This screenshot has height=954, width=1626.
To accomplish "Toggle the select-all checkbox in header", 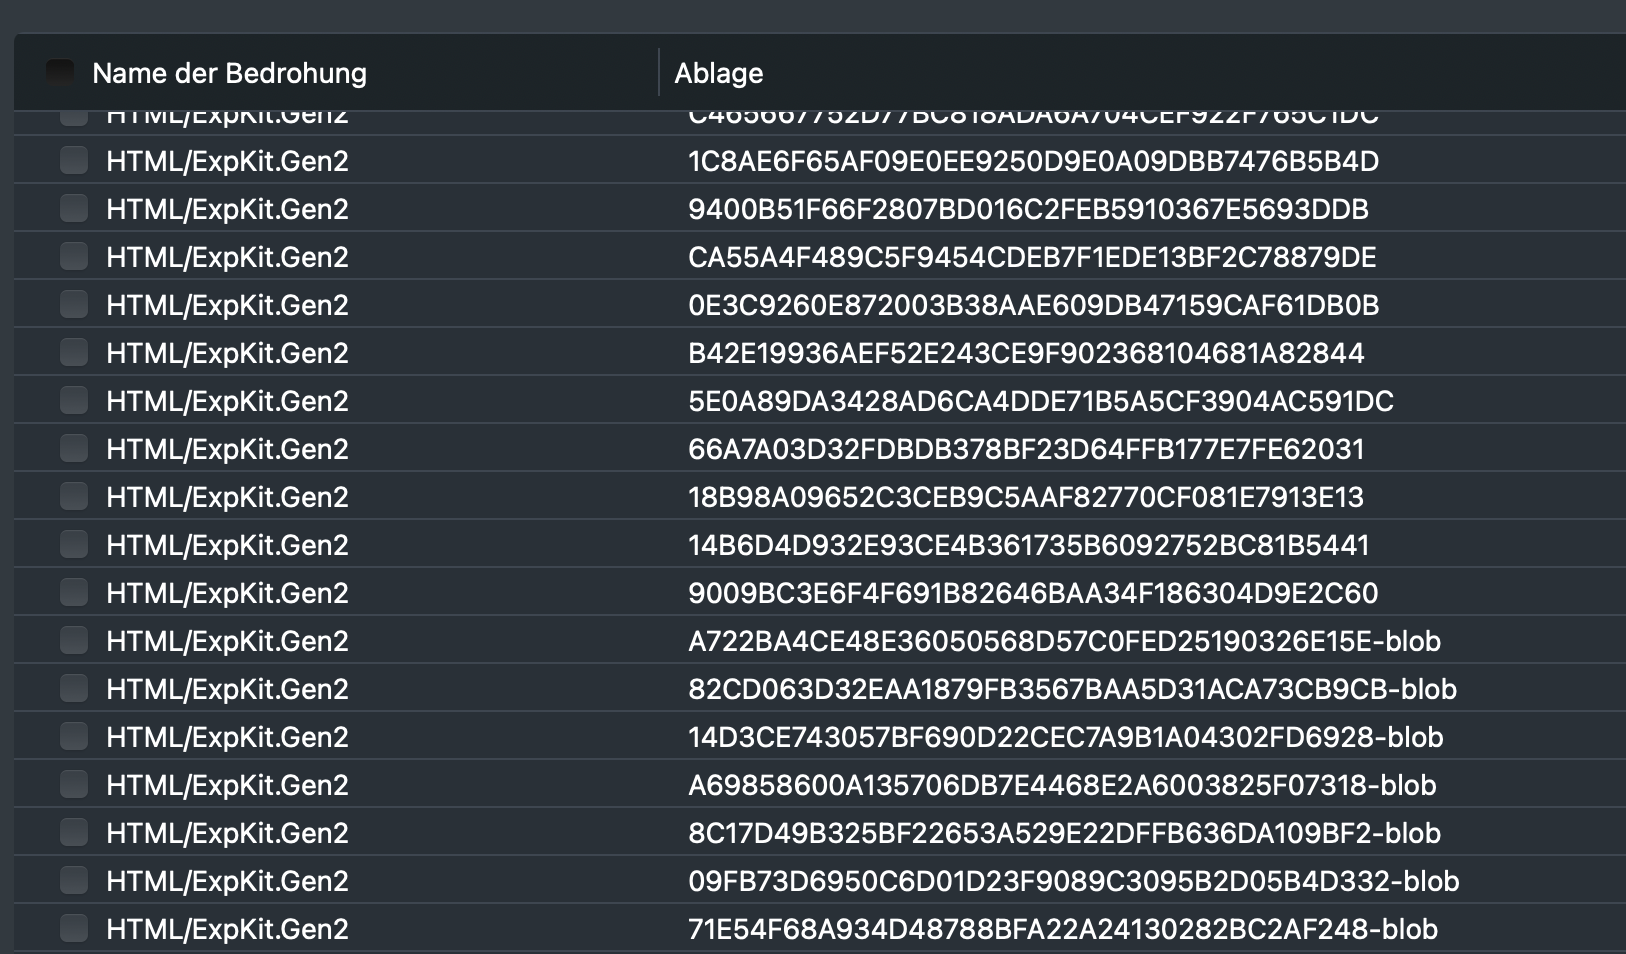I will click(x=60, y=73).
